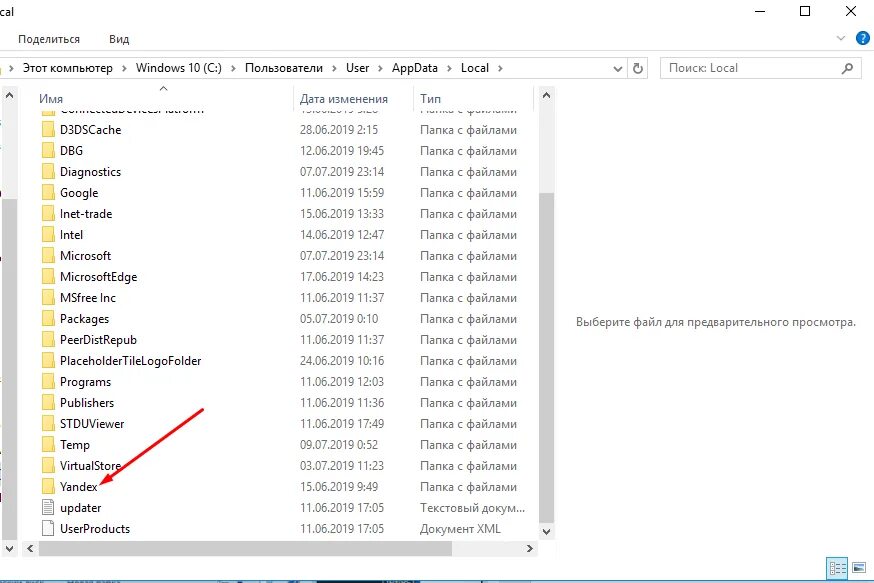Image resolution: width=874 pixels, height=583 pixels.
Task: Click the updater text document icon
Action: click(x=48, y=508)
